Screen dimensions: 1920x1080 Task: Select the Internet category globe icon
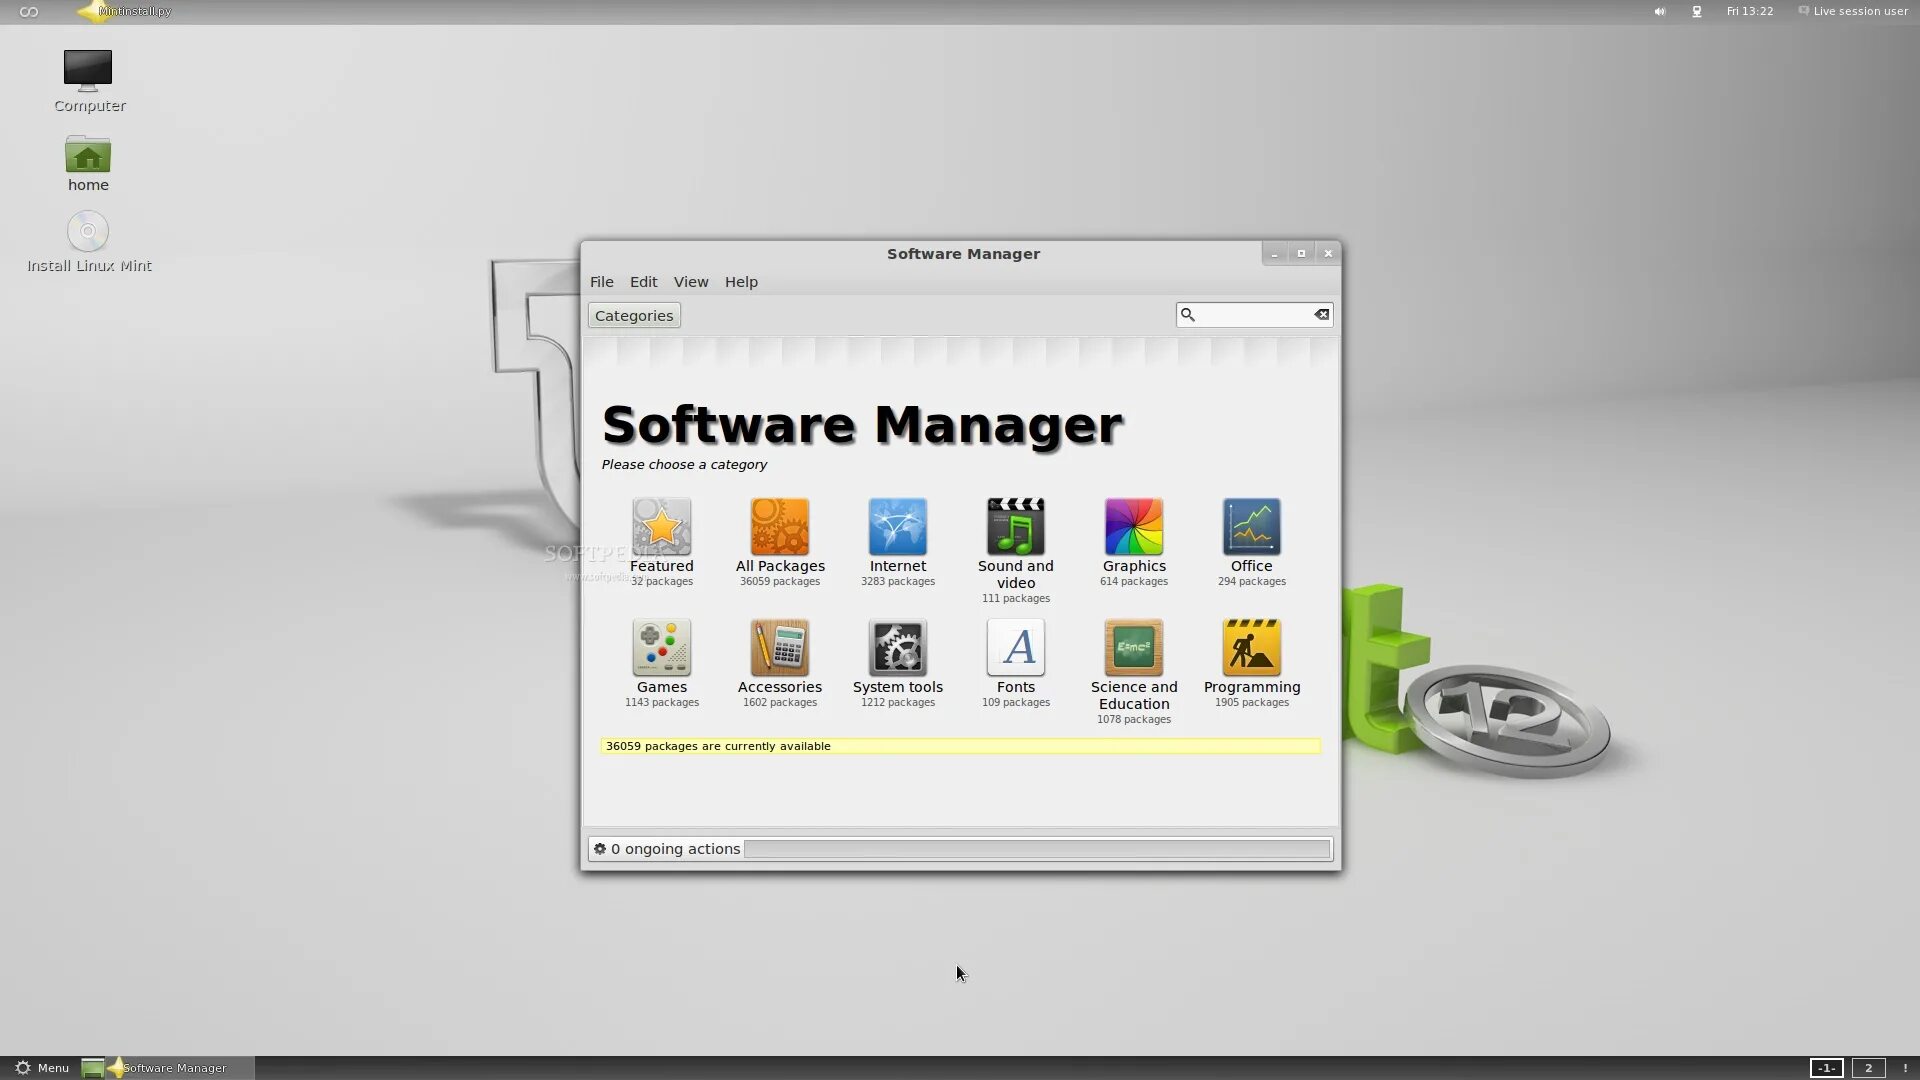click(x=897, y=526)
